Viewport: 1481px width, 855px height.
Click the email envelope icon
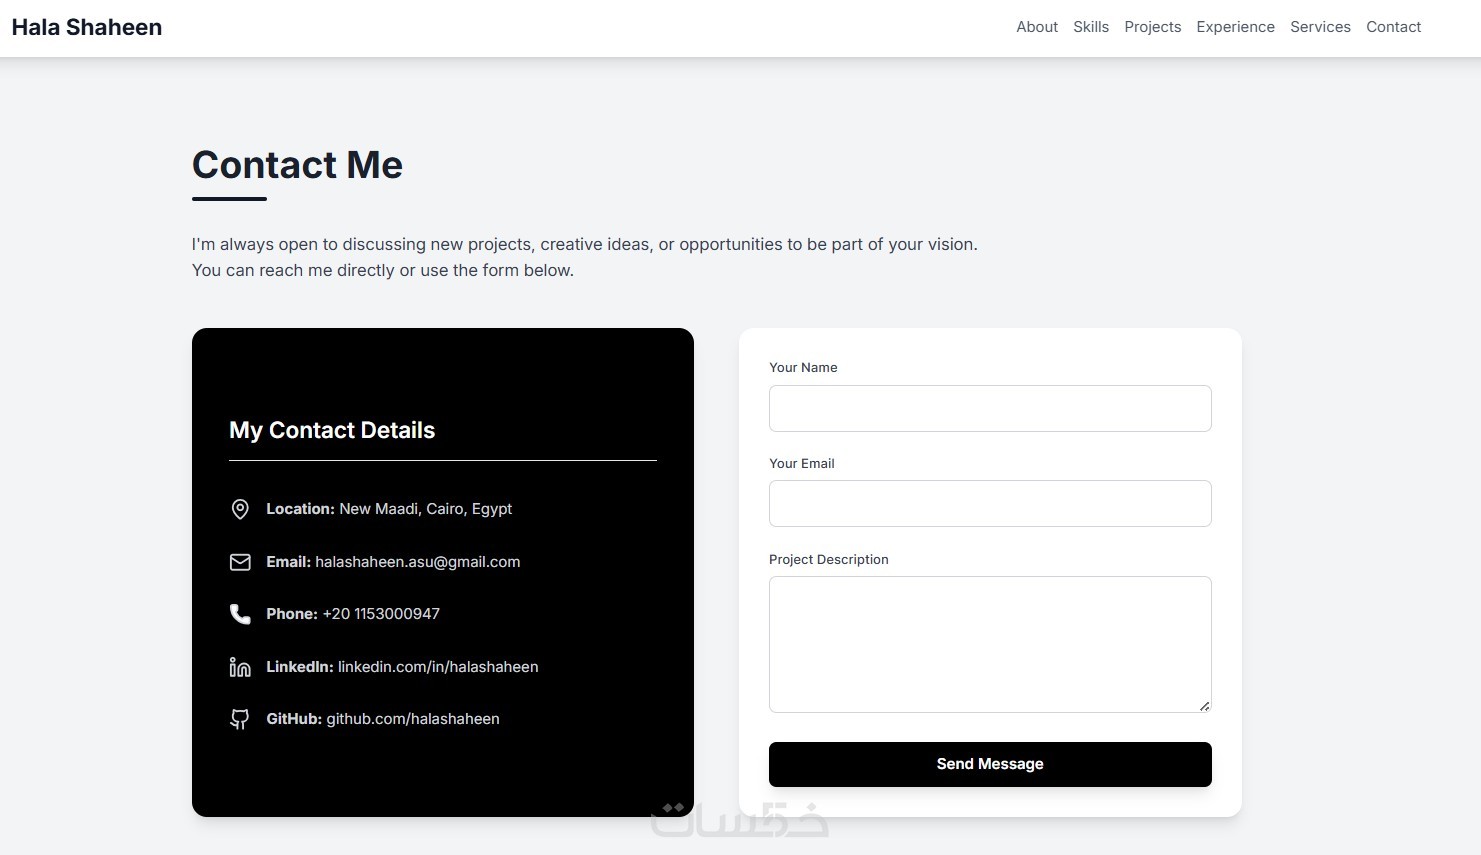(240, 562)
